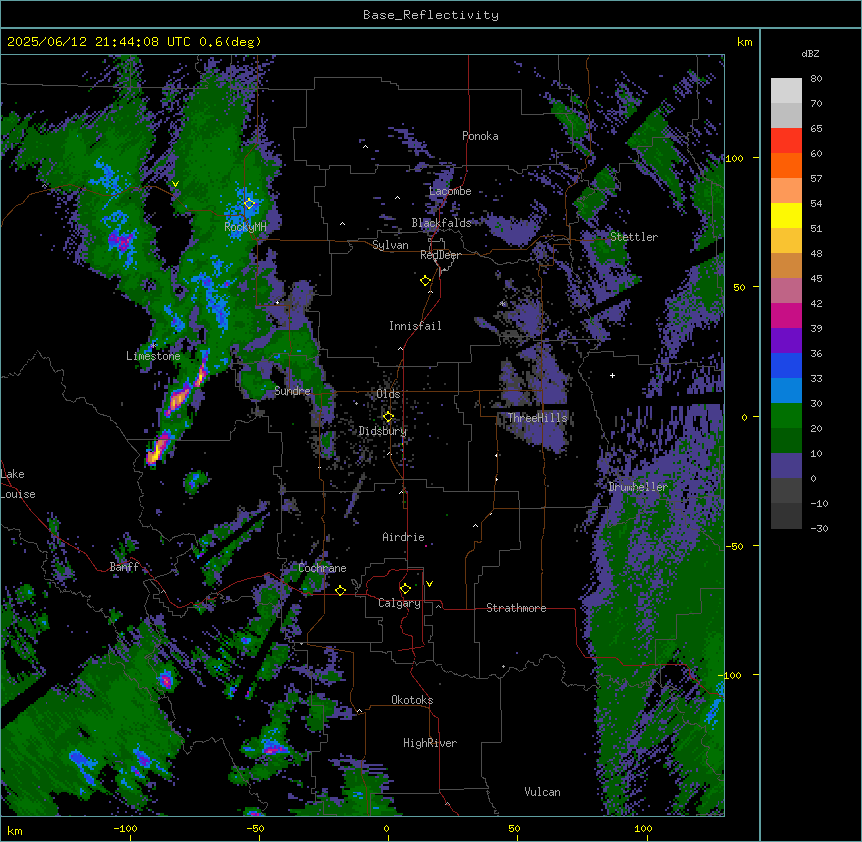Click the yellow v marker northwest of RockyMH
Screen dimensions: 862x842
pos(175,184)
